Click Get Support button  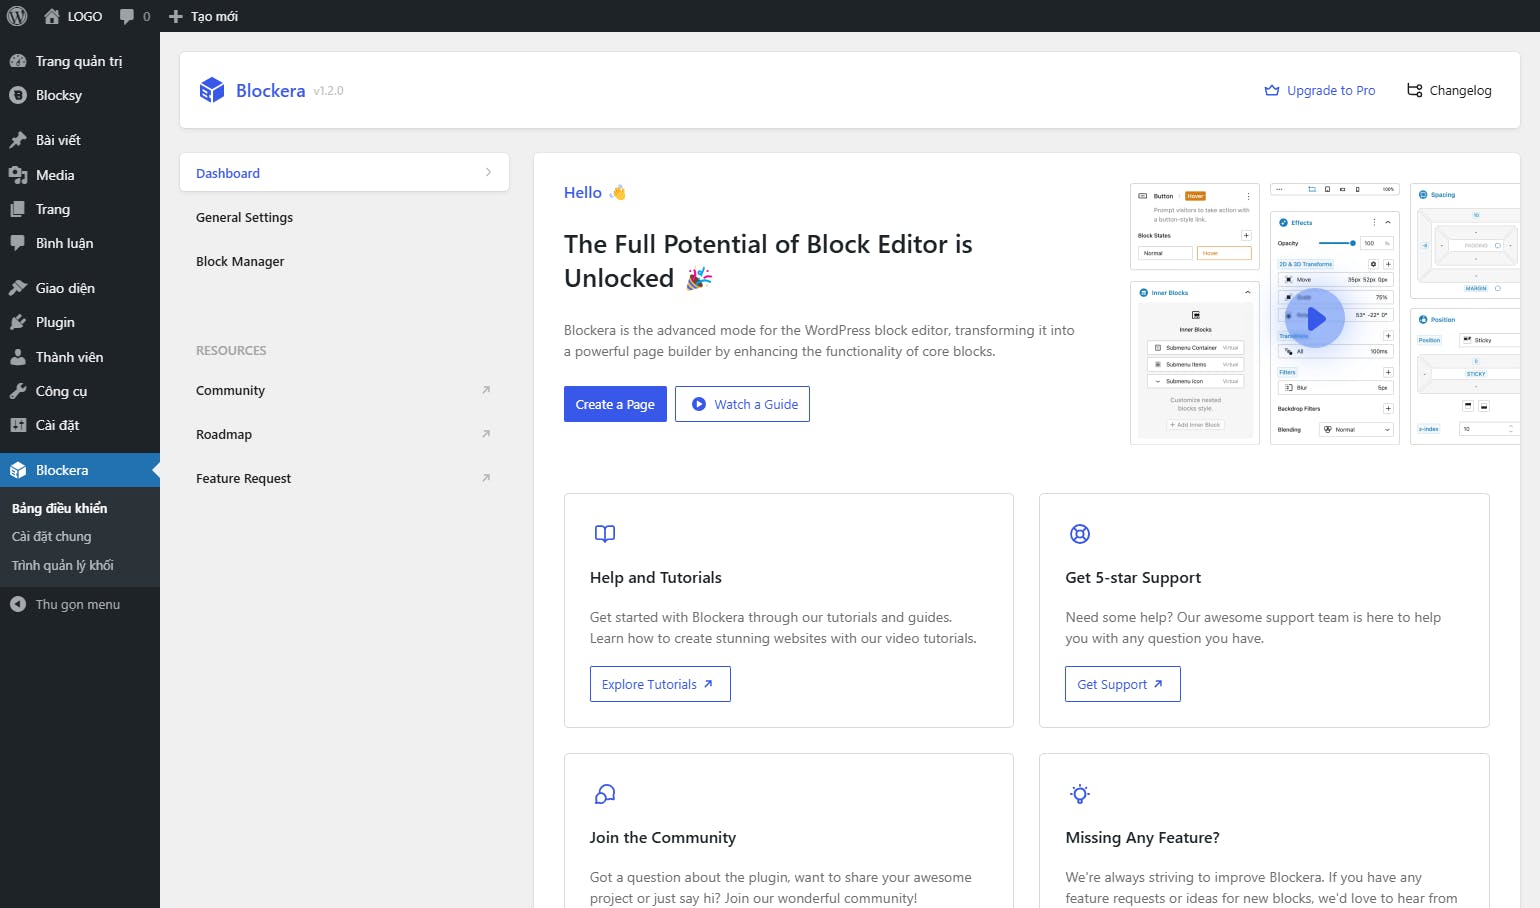[1123, 684]
